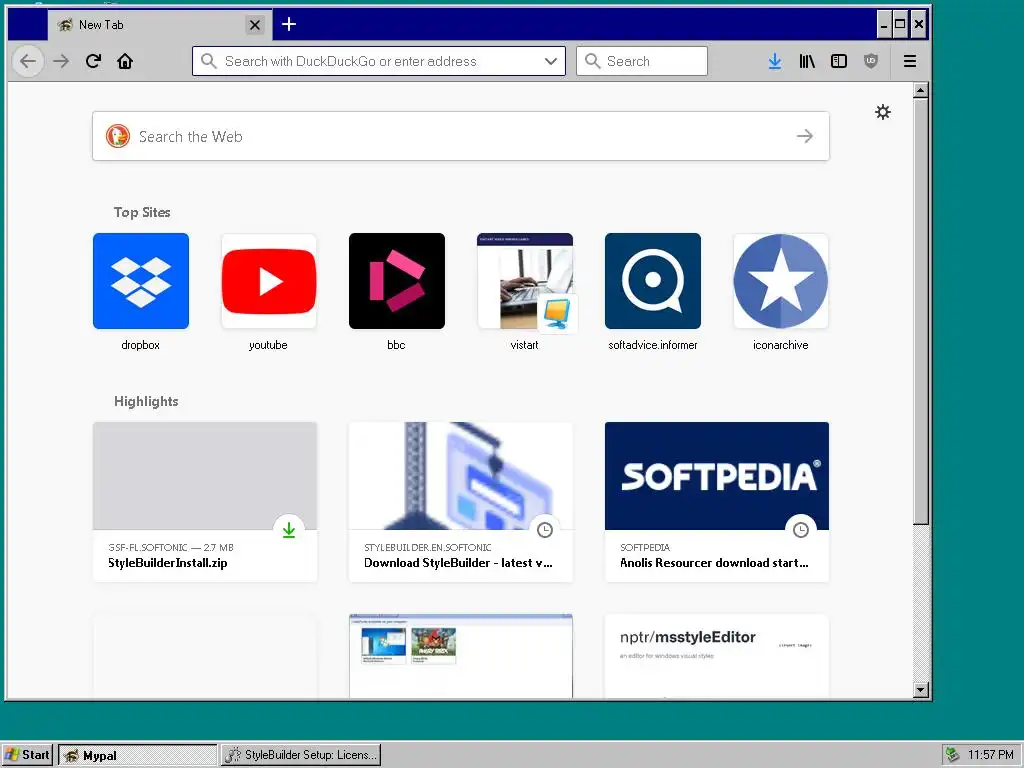Viewport: 1024px width, 768px height.
Task: Open New Tab preferences gear
Action: coord(882,112)
